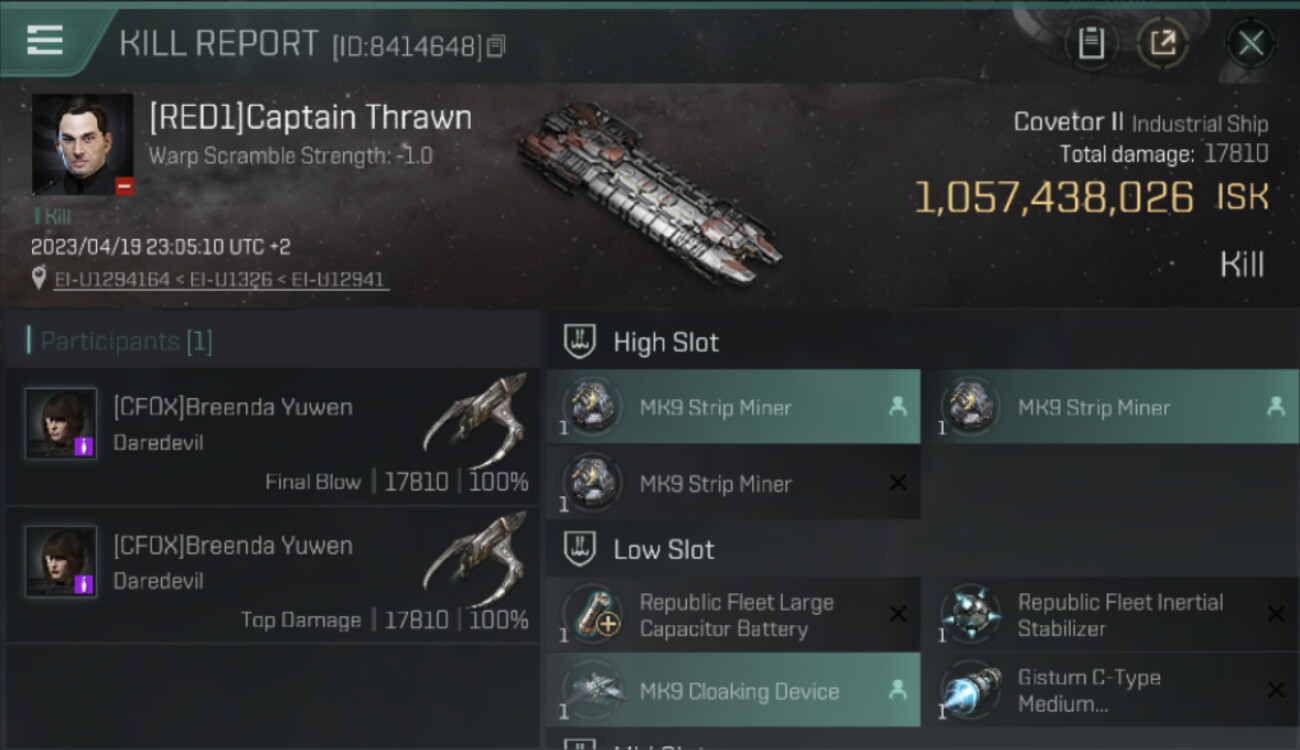The width and height of the screenshot is (1300, 750).
Task: Click Republic Fleet Large Capacitor Battery
Action: tap(732, 615)
